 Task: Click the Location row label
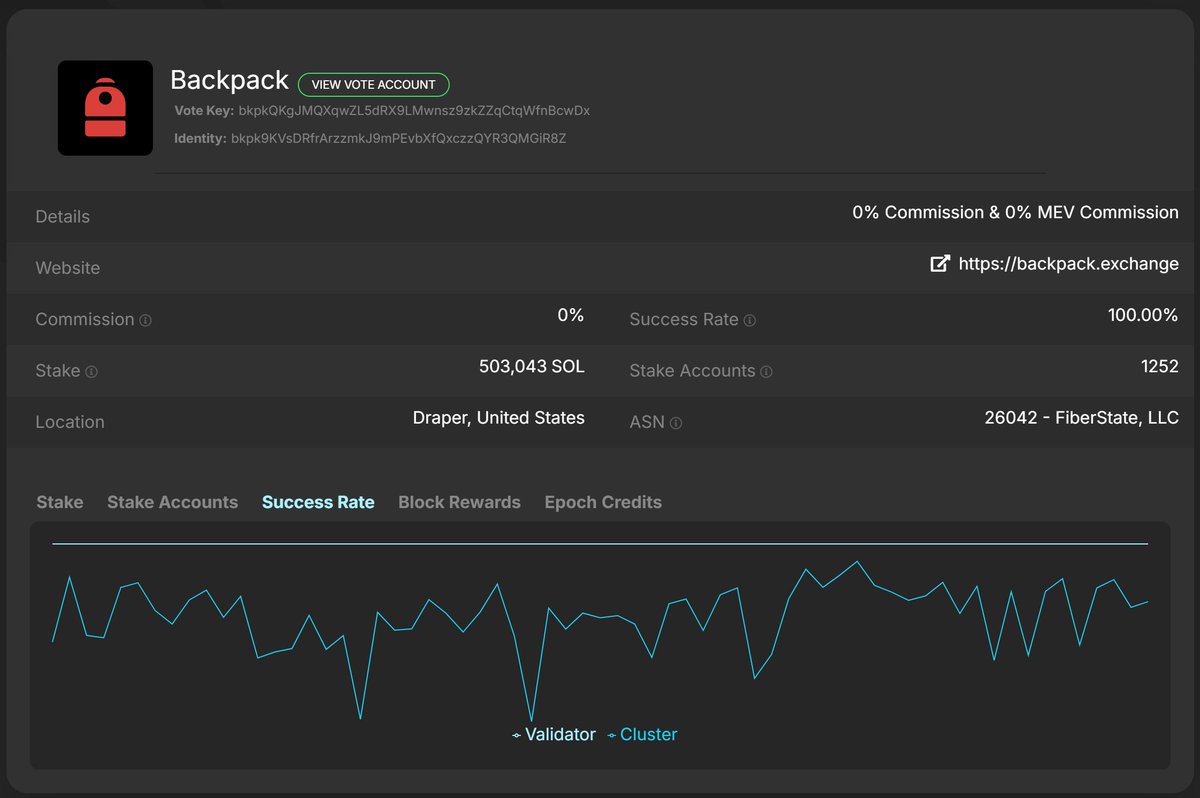[x=70, y=422]
